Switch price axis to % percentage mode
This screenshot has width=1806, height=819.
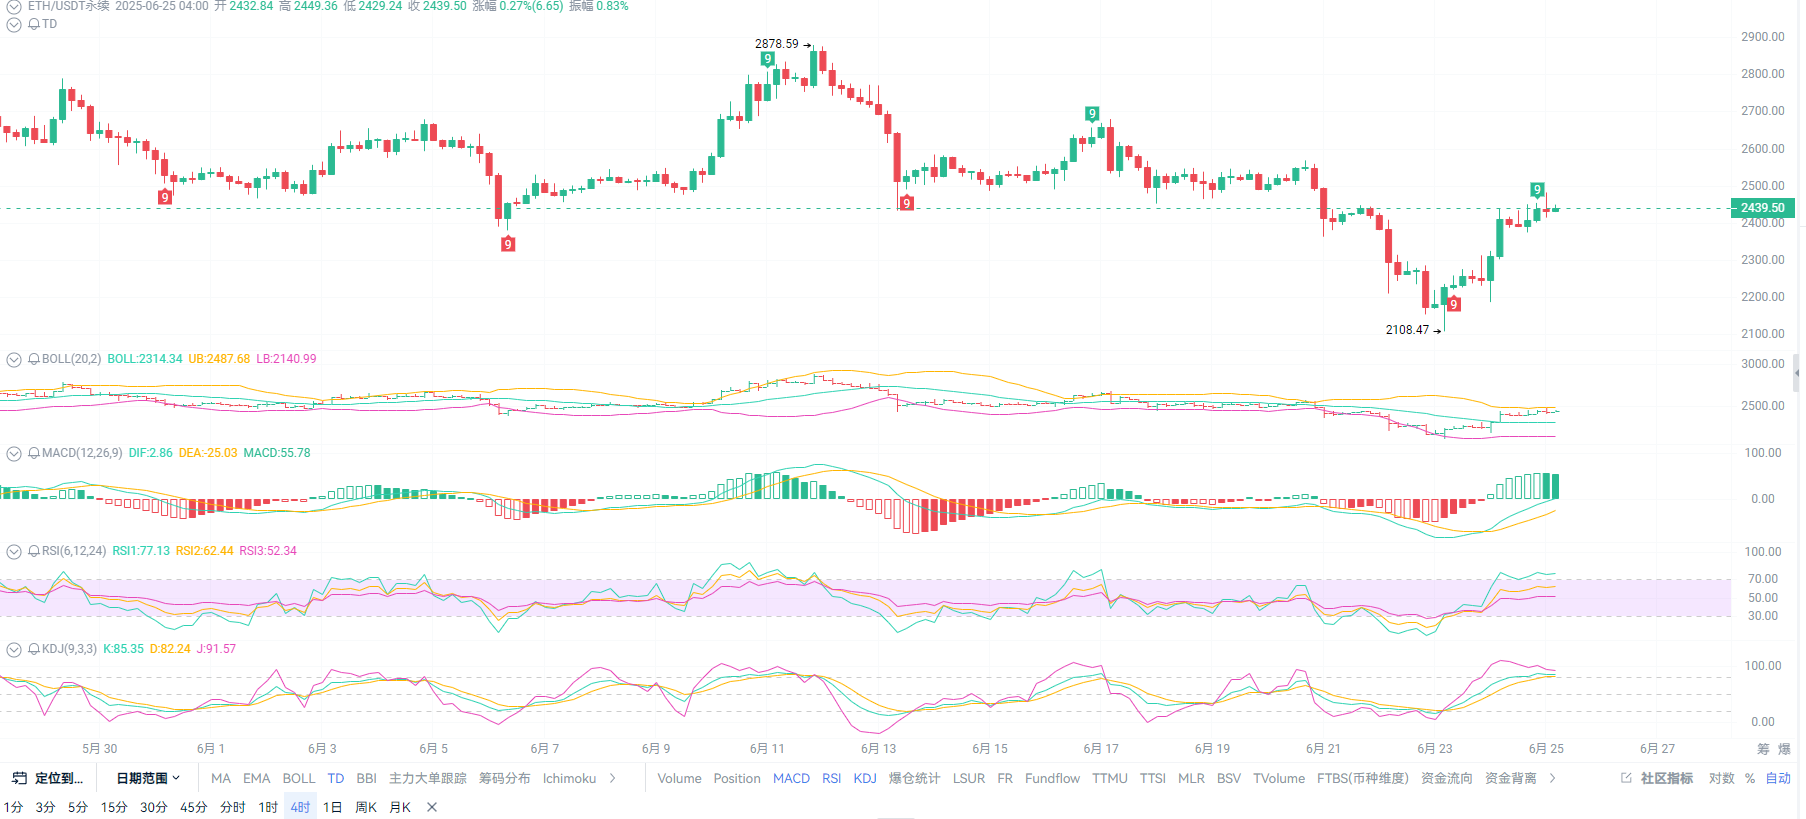1750,778
